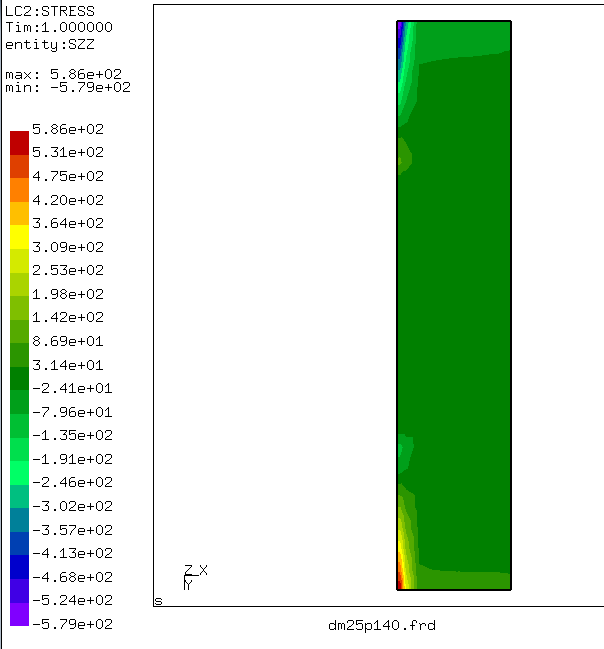Click the legend value 1.42e+02
This screenshot has height=649, width=604.
(68, 317)
